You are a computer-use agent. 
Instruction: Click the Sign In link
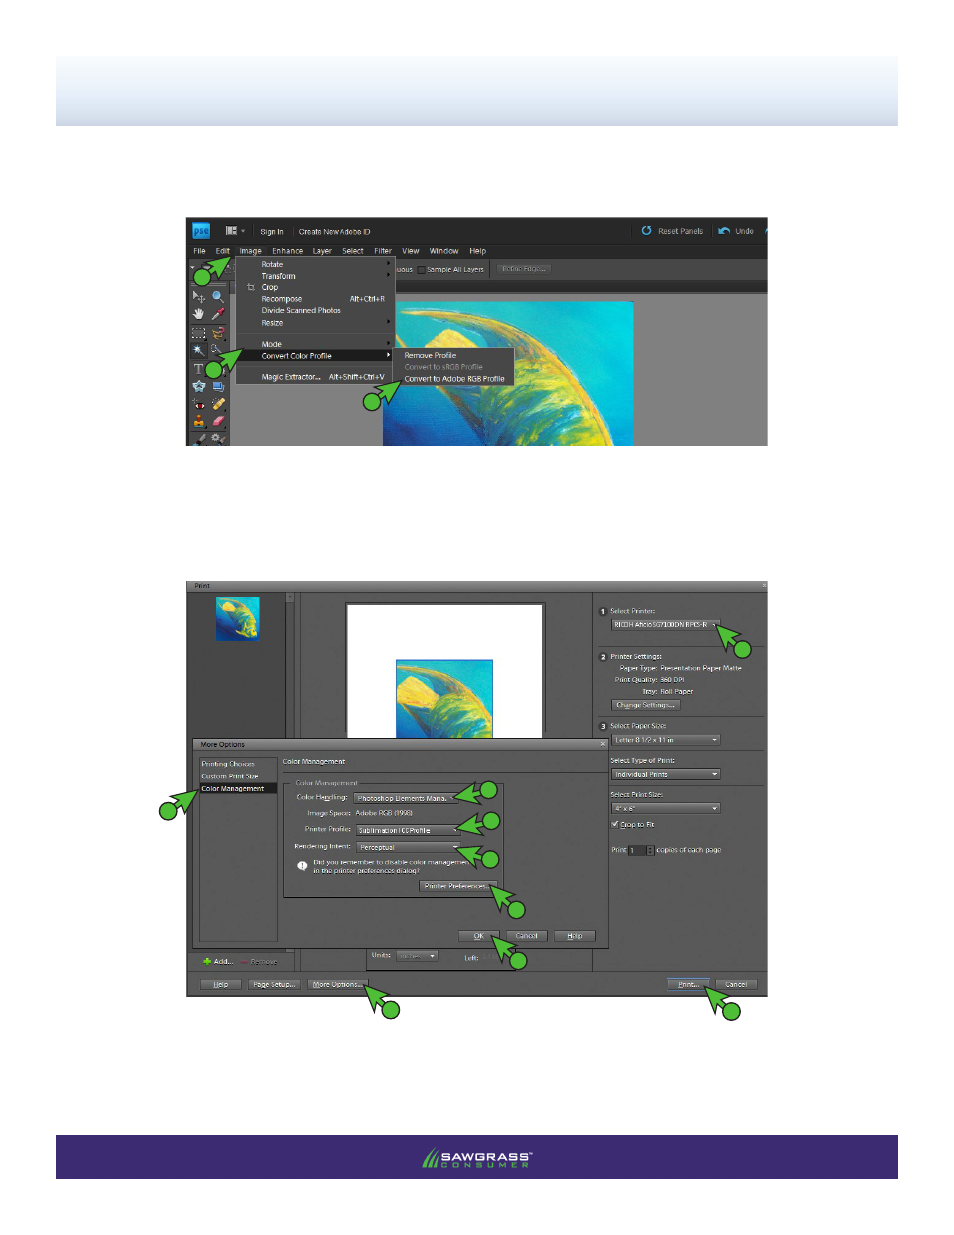(272, 231)
